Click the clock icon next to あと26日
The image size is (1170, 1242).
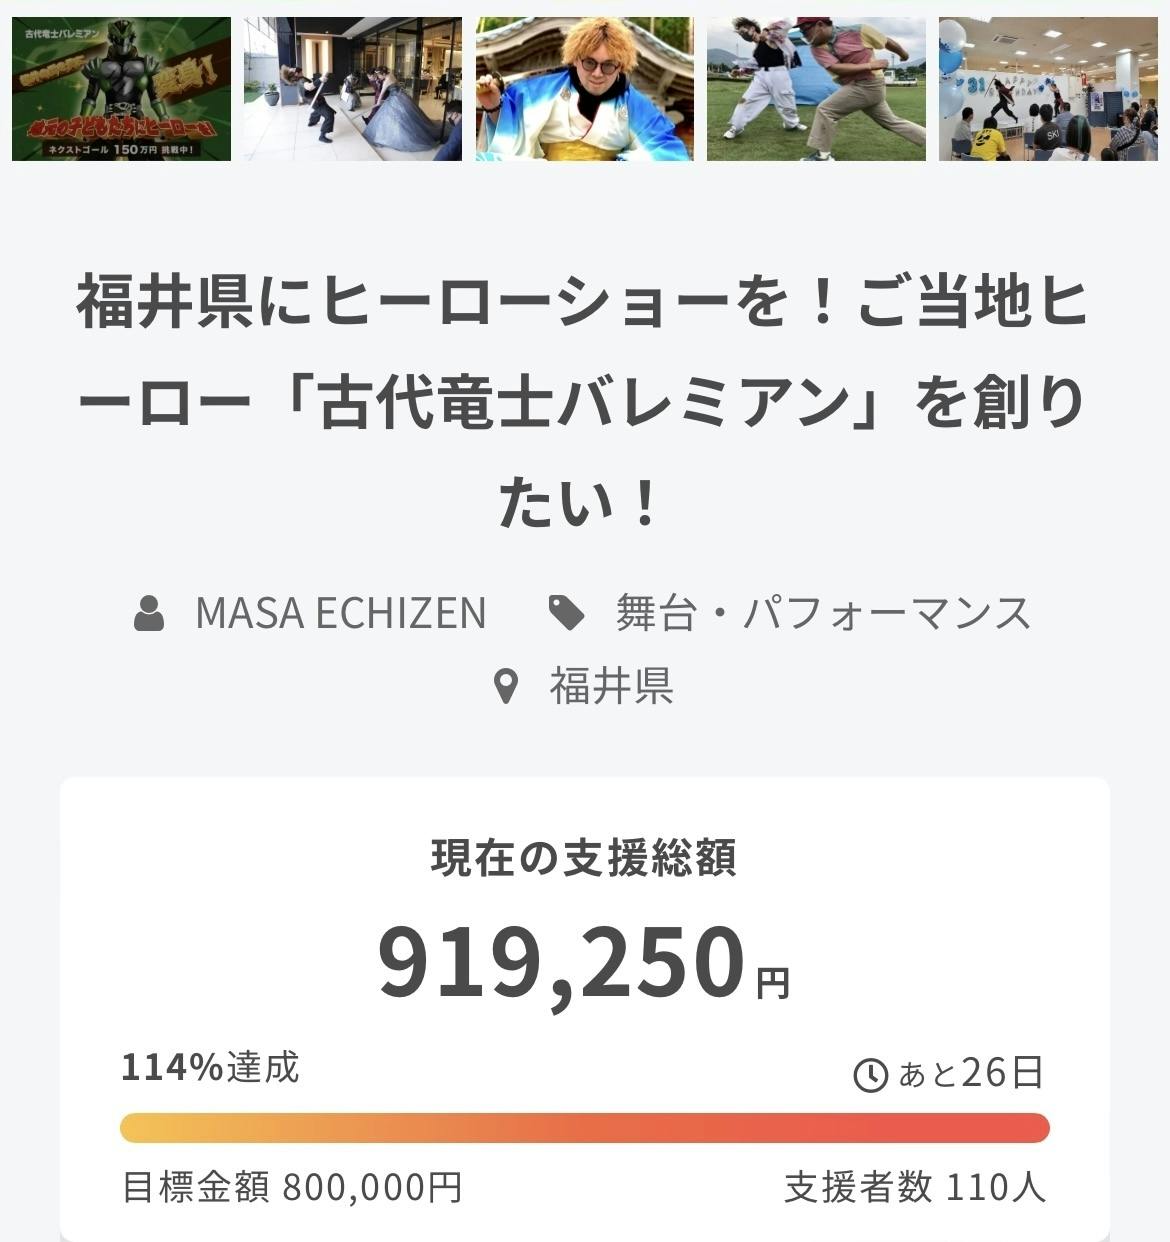[870, 1075]
